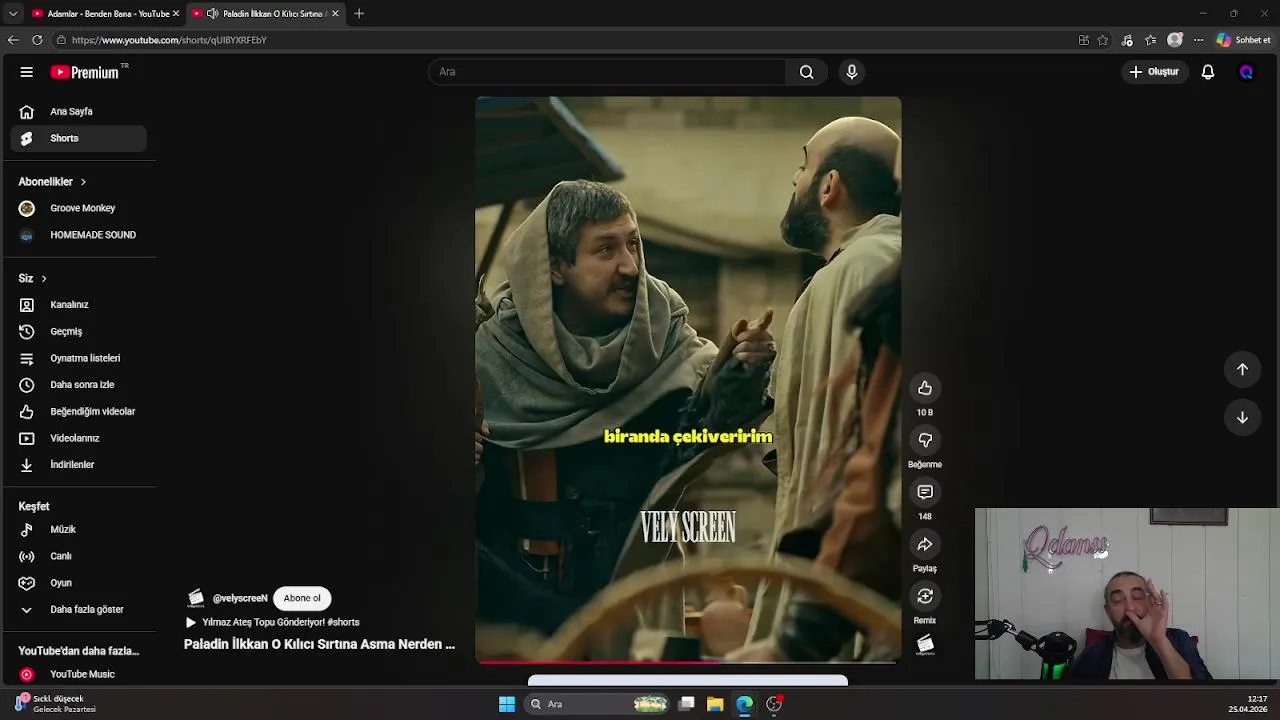
Task: Open Ana Sayfa in sidebar
Action: 78,112
